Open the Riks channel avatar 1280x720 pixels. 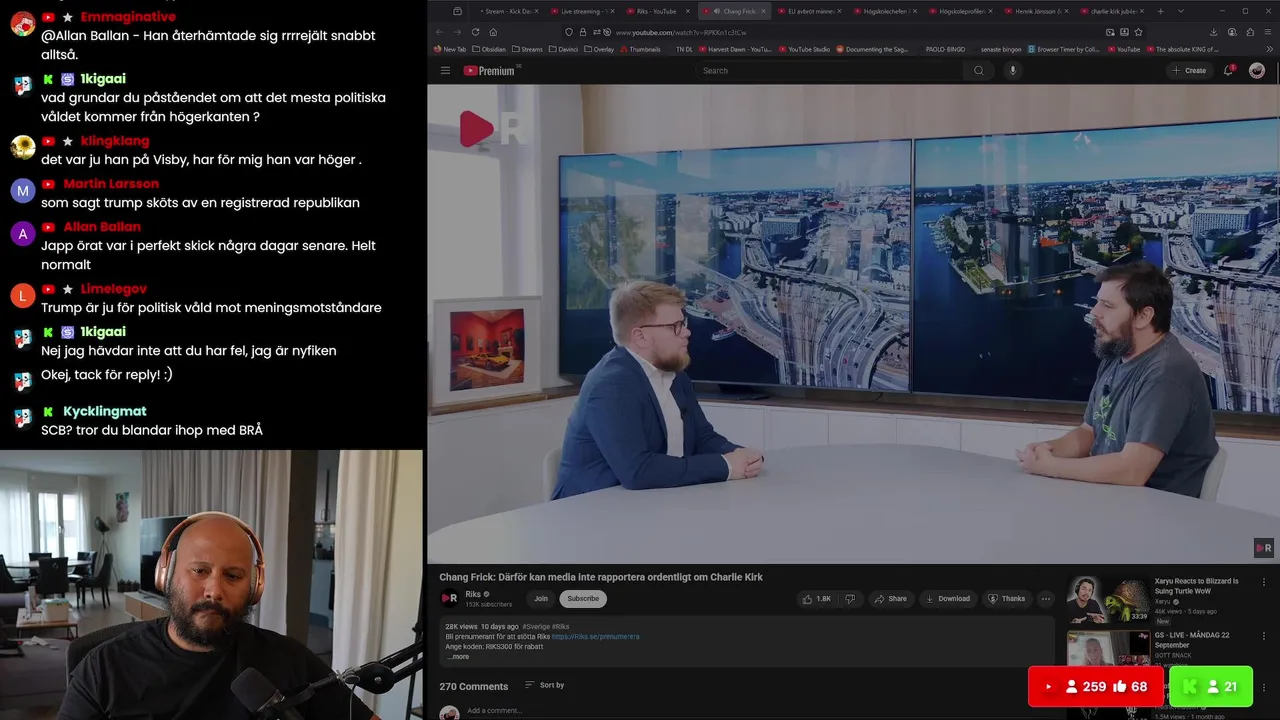pos(450,599)
